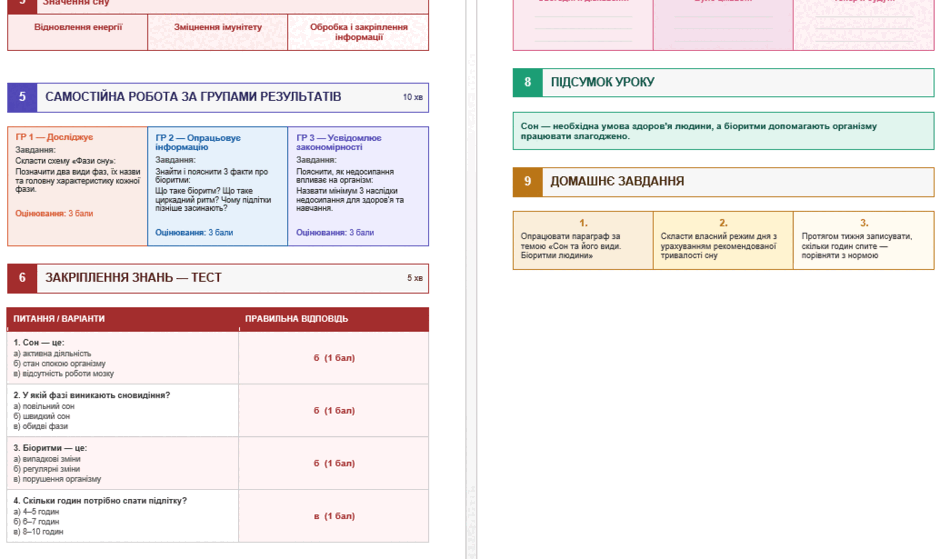This screenshot has height=559, width=940.
Task: Click the '5 хв' time label
Action: click(x=415, y=278)
